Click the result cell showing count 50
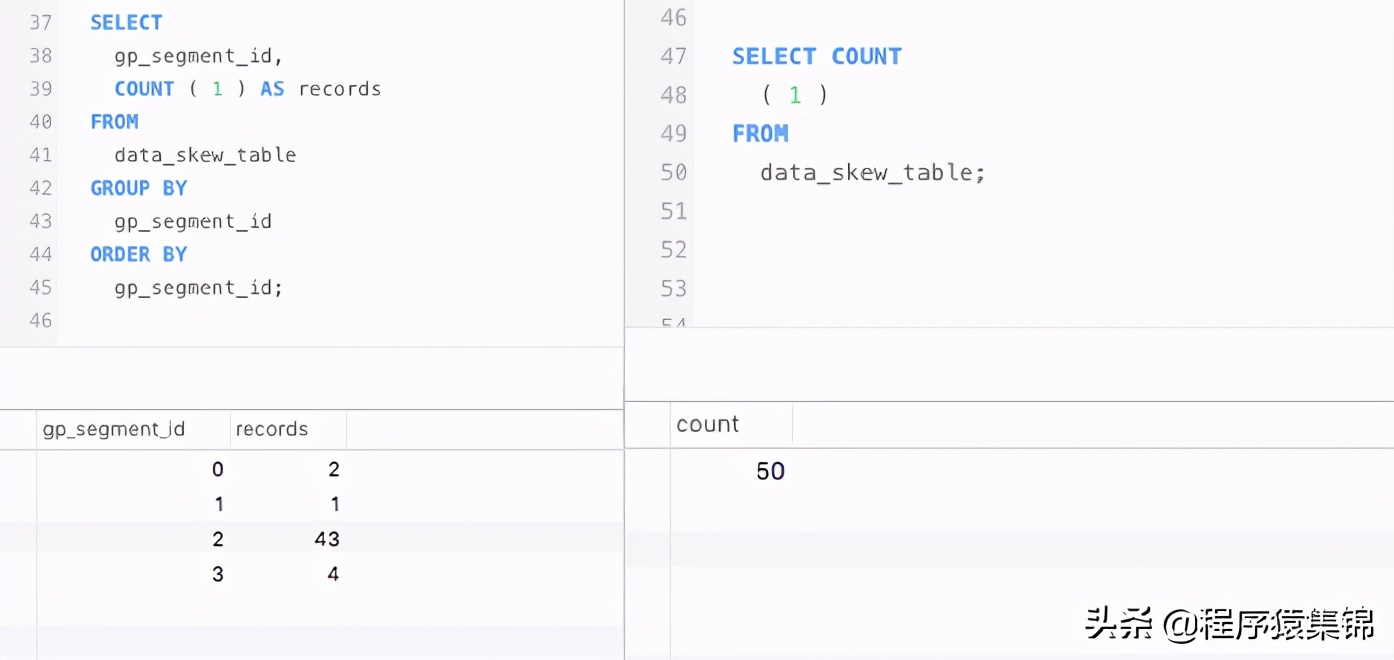The height and width of the screenshot is (660, 1394). 731,471
